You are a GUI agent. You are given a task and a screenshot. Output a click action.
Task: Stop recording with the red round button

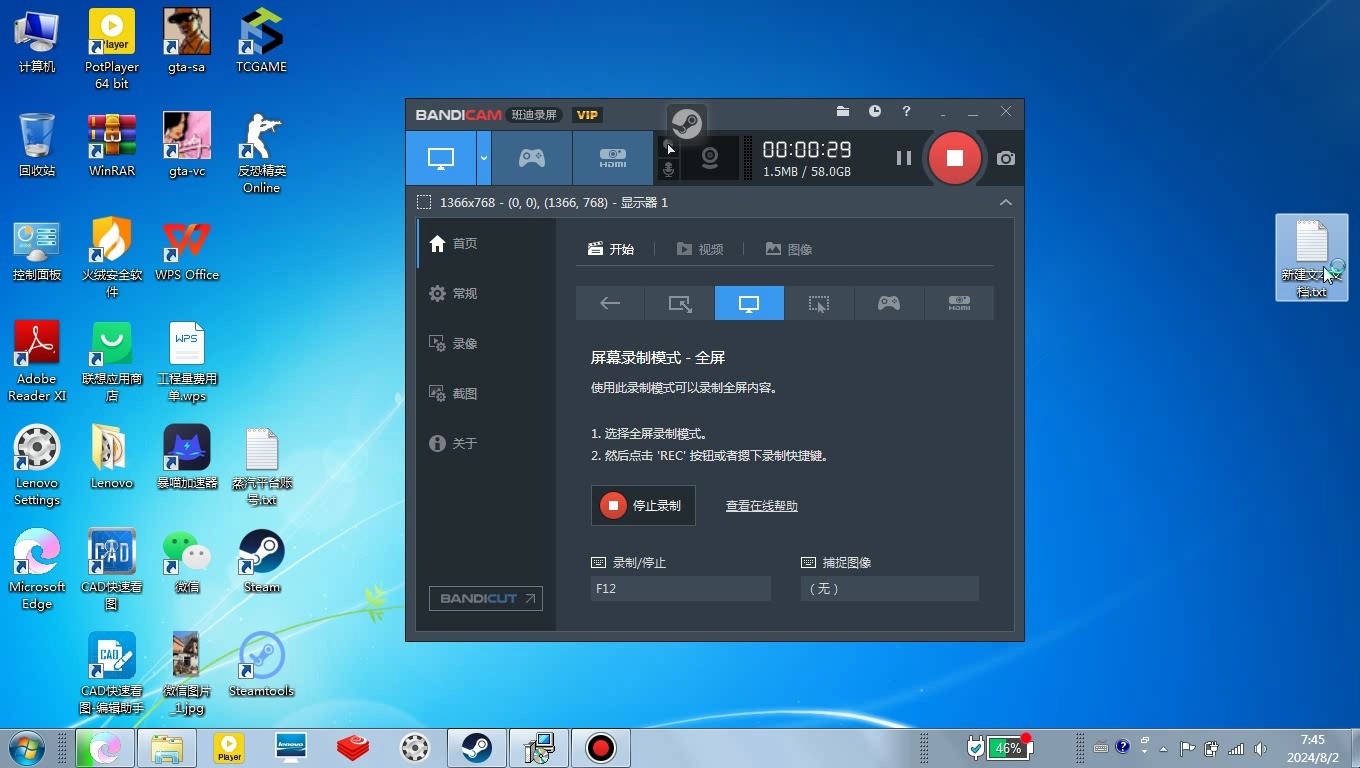click(955, 158)
